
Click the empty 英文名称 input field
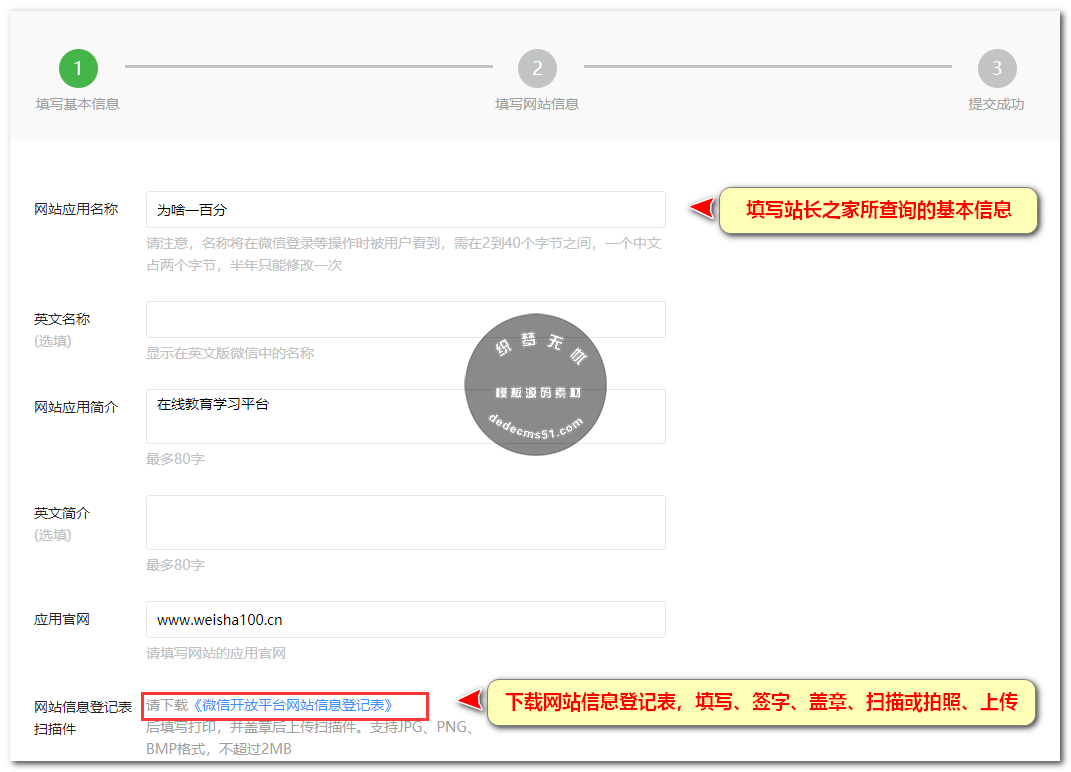pos(405,319)
